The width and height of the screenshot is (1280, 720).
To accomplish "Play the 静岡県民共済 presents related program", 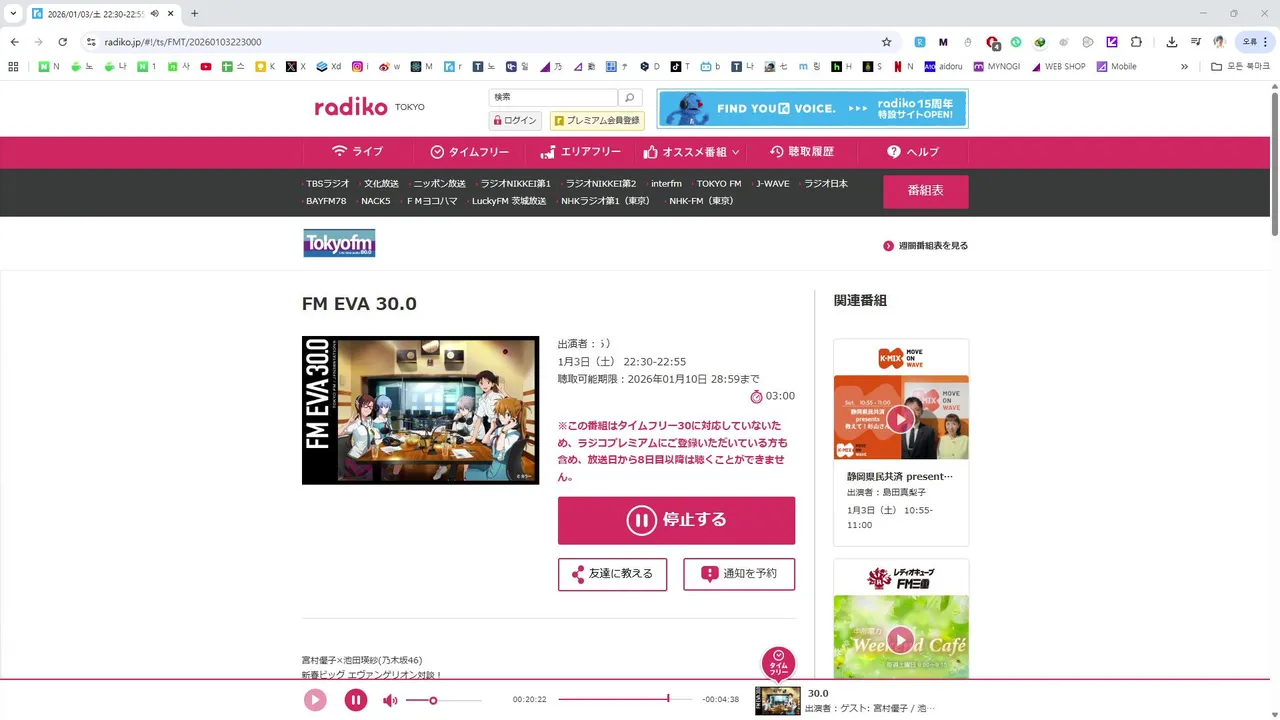I will (x=901, y=418).
